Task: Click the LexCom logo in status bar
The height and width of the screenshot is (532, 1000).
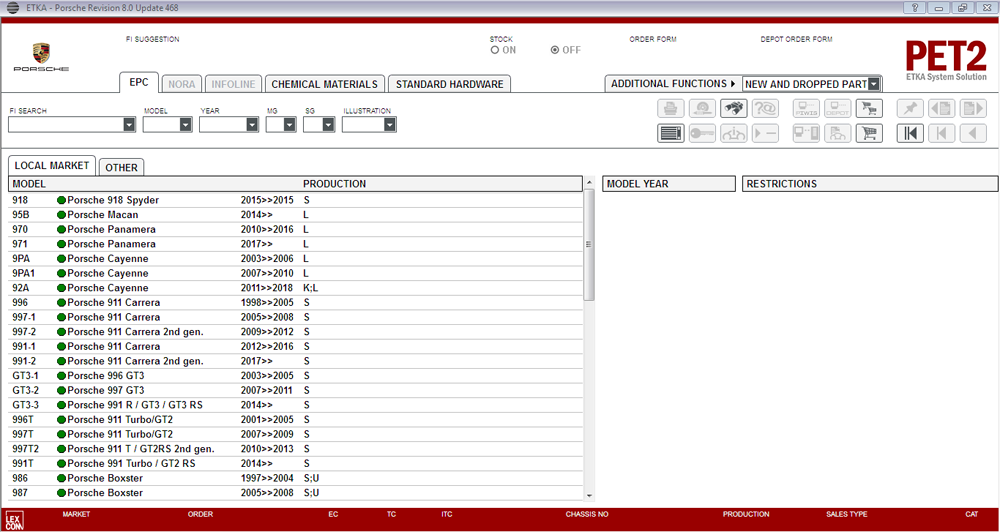Action: [x=14, y=519]
